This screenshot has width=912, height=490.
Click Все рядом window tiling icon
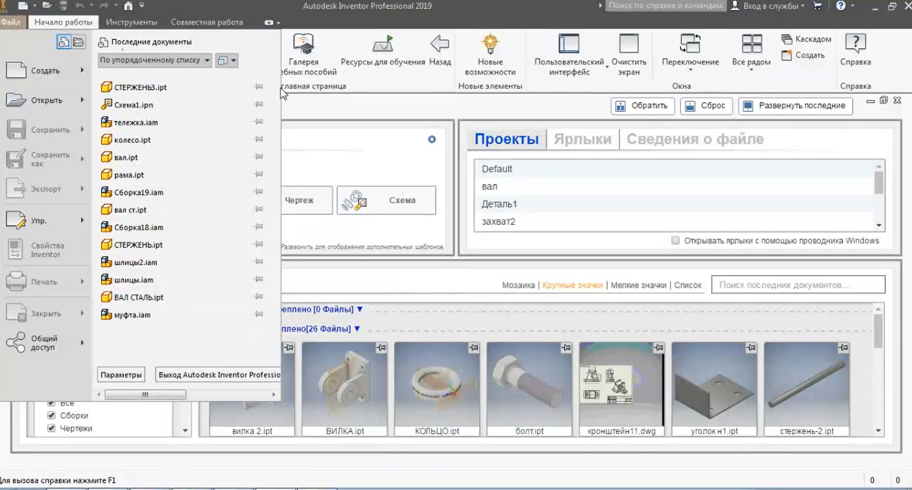(751, 45)
